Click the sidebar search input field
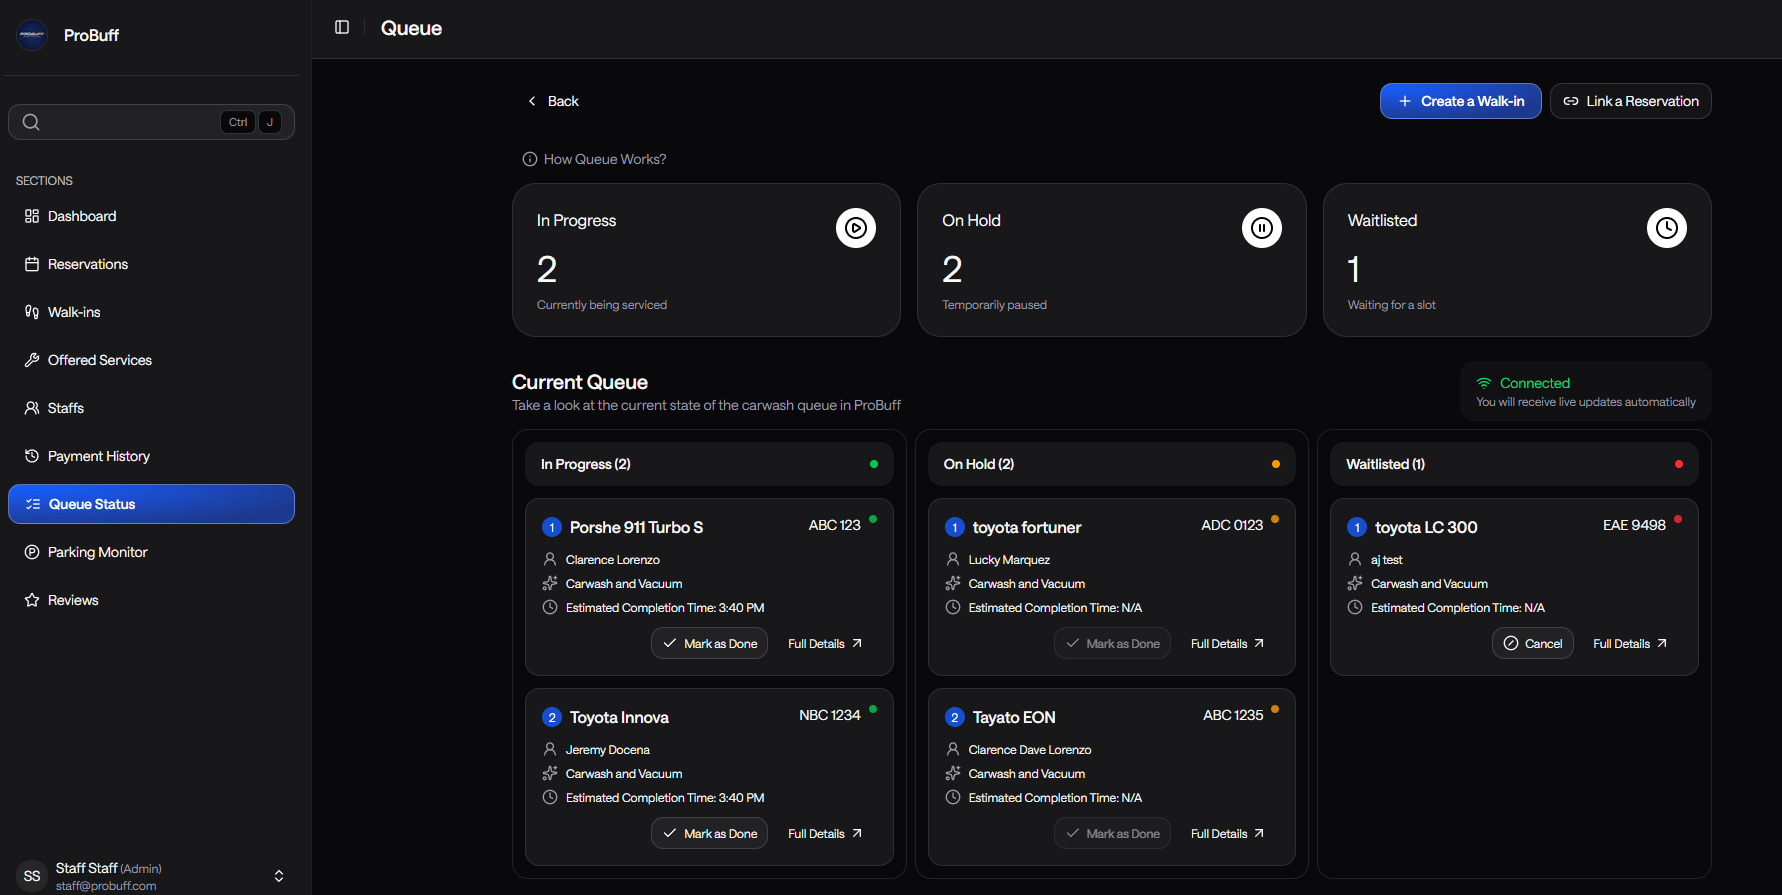The height and width of the screenshot is (895, 1782). coord(151,122)
